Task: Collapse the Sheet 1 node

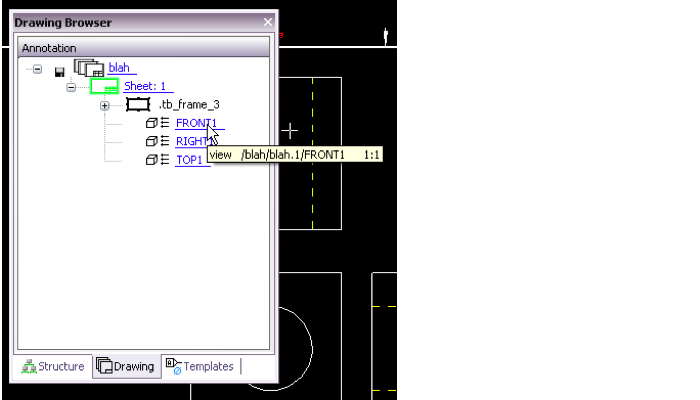Action: 71,87
